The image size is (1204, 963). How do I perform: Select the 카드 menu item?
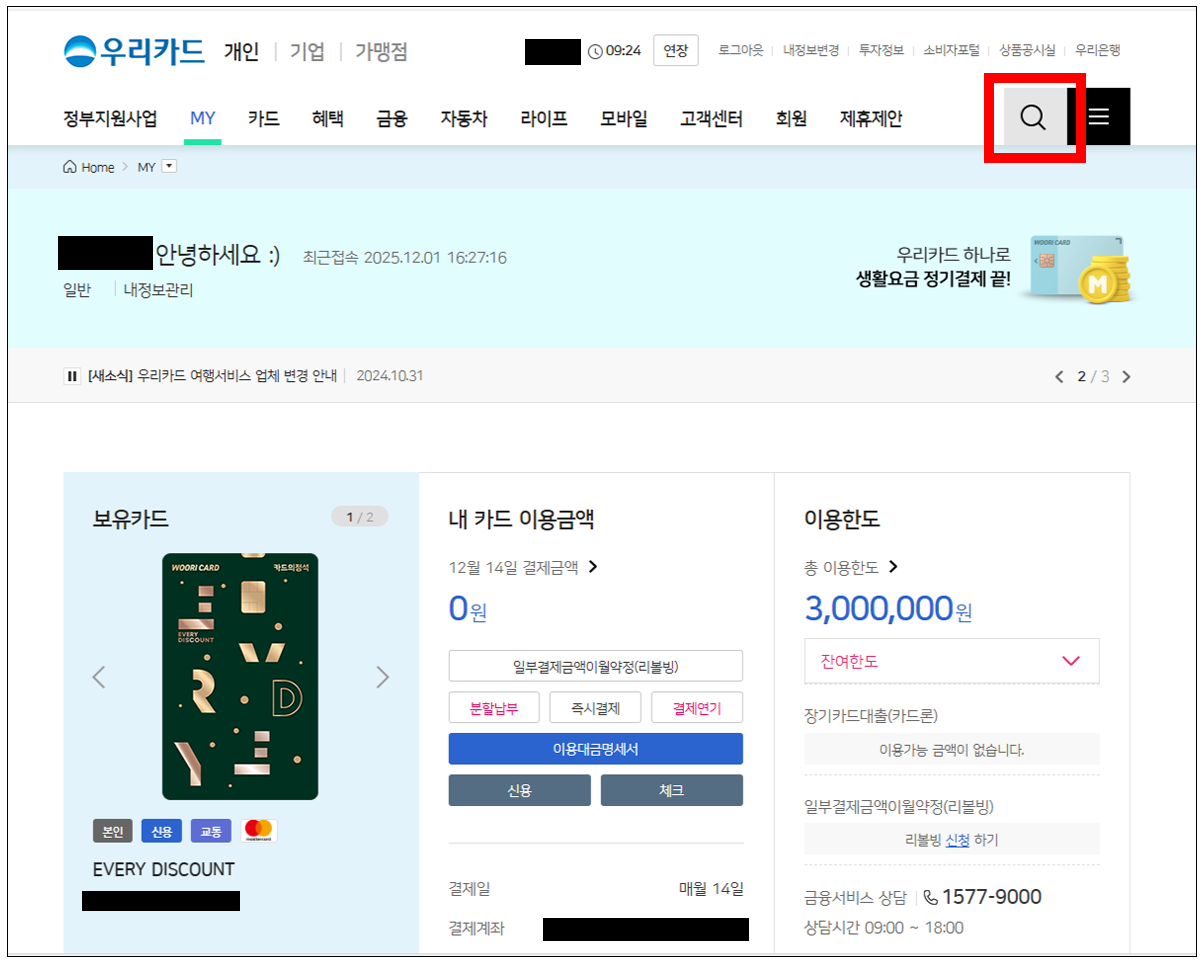263,119
